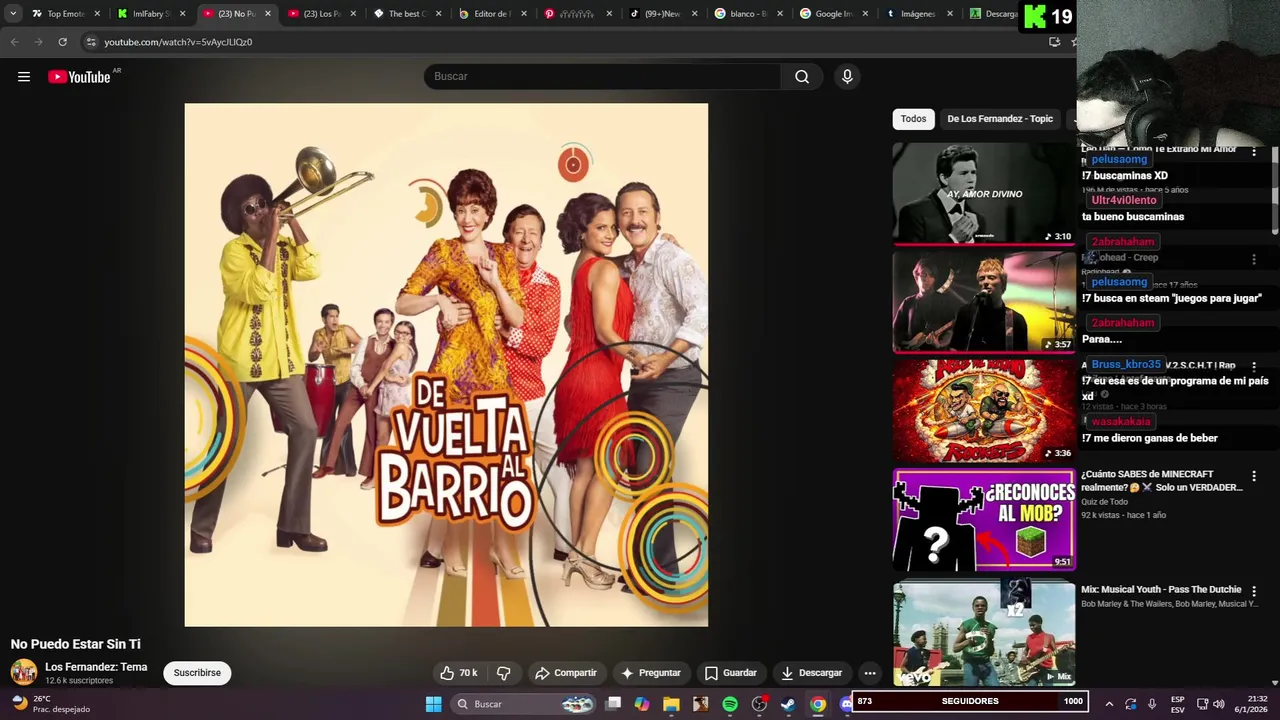Open ¿Reconoces al mob? Minecraft thumbnail
This screenshot has height=720, width=1280.
984,520
